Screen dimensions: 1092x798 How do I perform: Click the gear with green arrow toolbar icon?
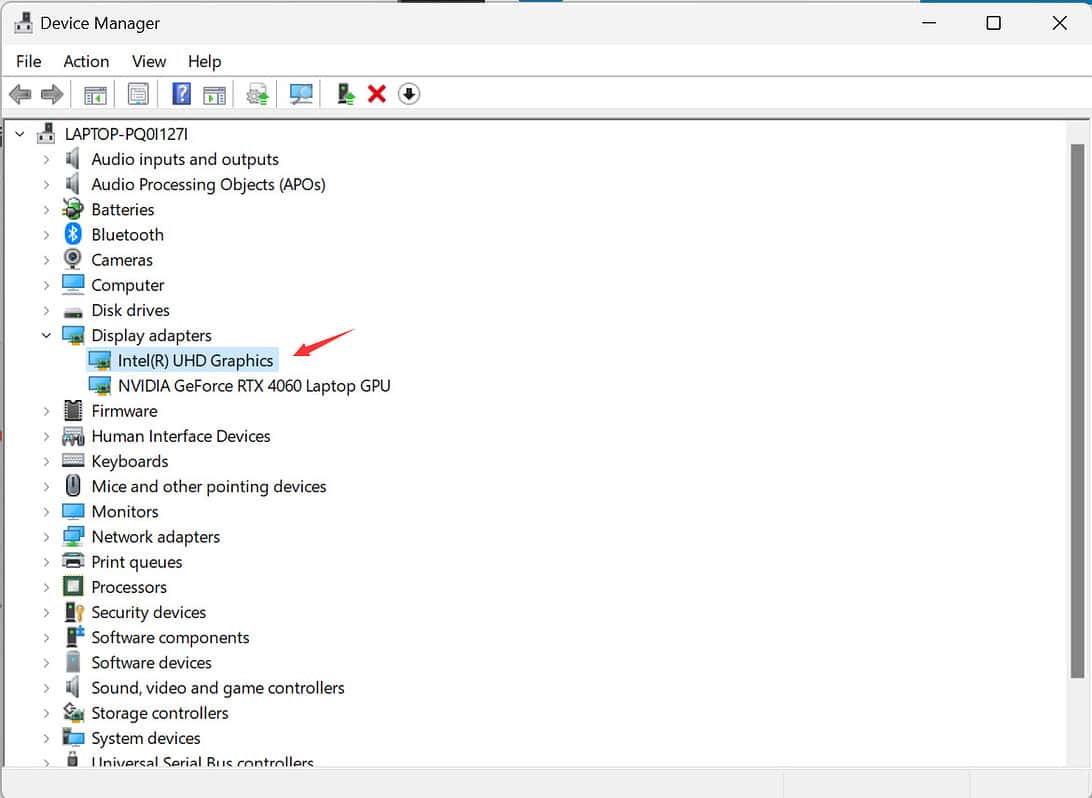coord(258,94)
